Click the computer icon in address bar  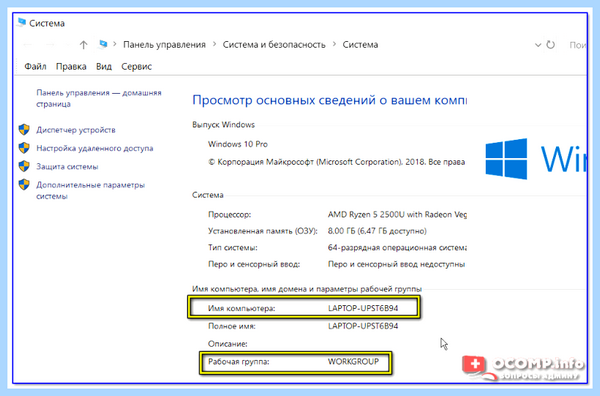point(103,44)
